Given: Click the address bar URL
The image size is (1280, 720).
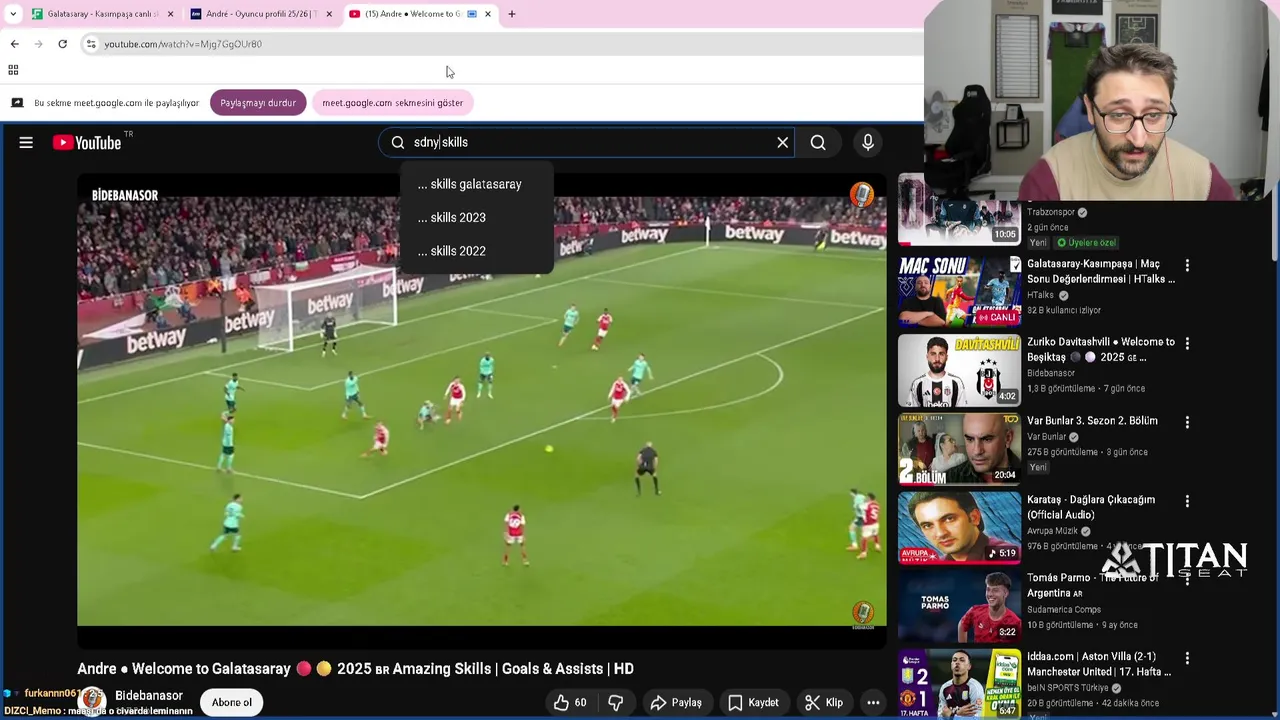Looking at the screenshot, I should pos(183,44).
